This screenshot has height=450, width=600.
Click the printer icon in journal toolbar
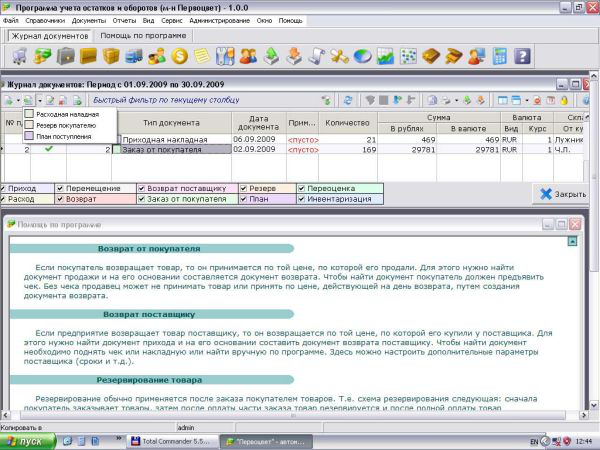446,100
